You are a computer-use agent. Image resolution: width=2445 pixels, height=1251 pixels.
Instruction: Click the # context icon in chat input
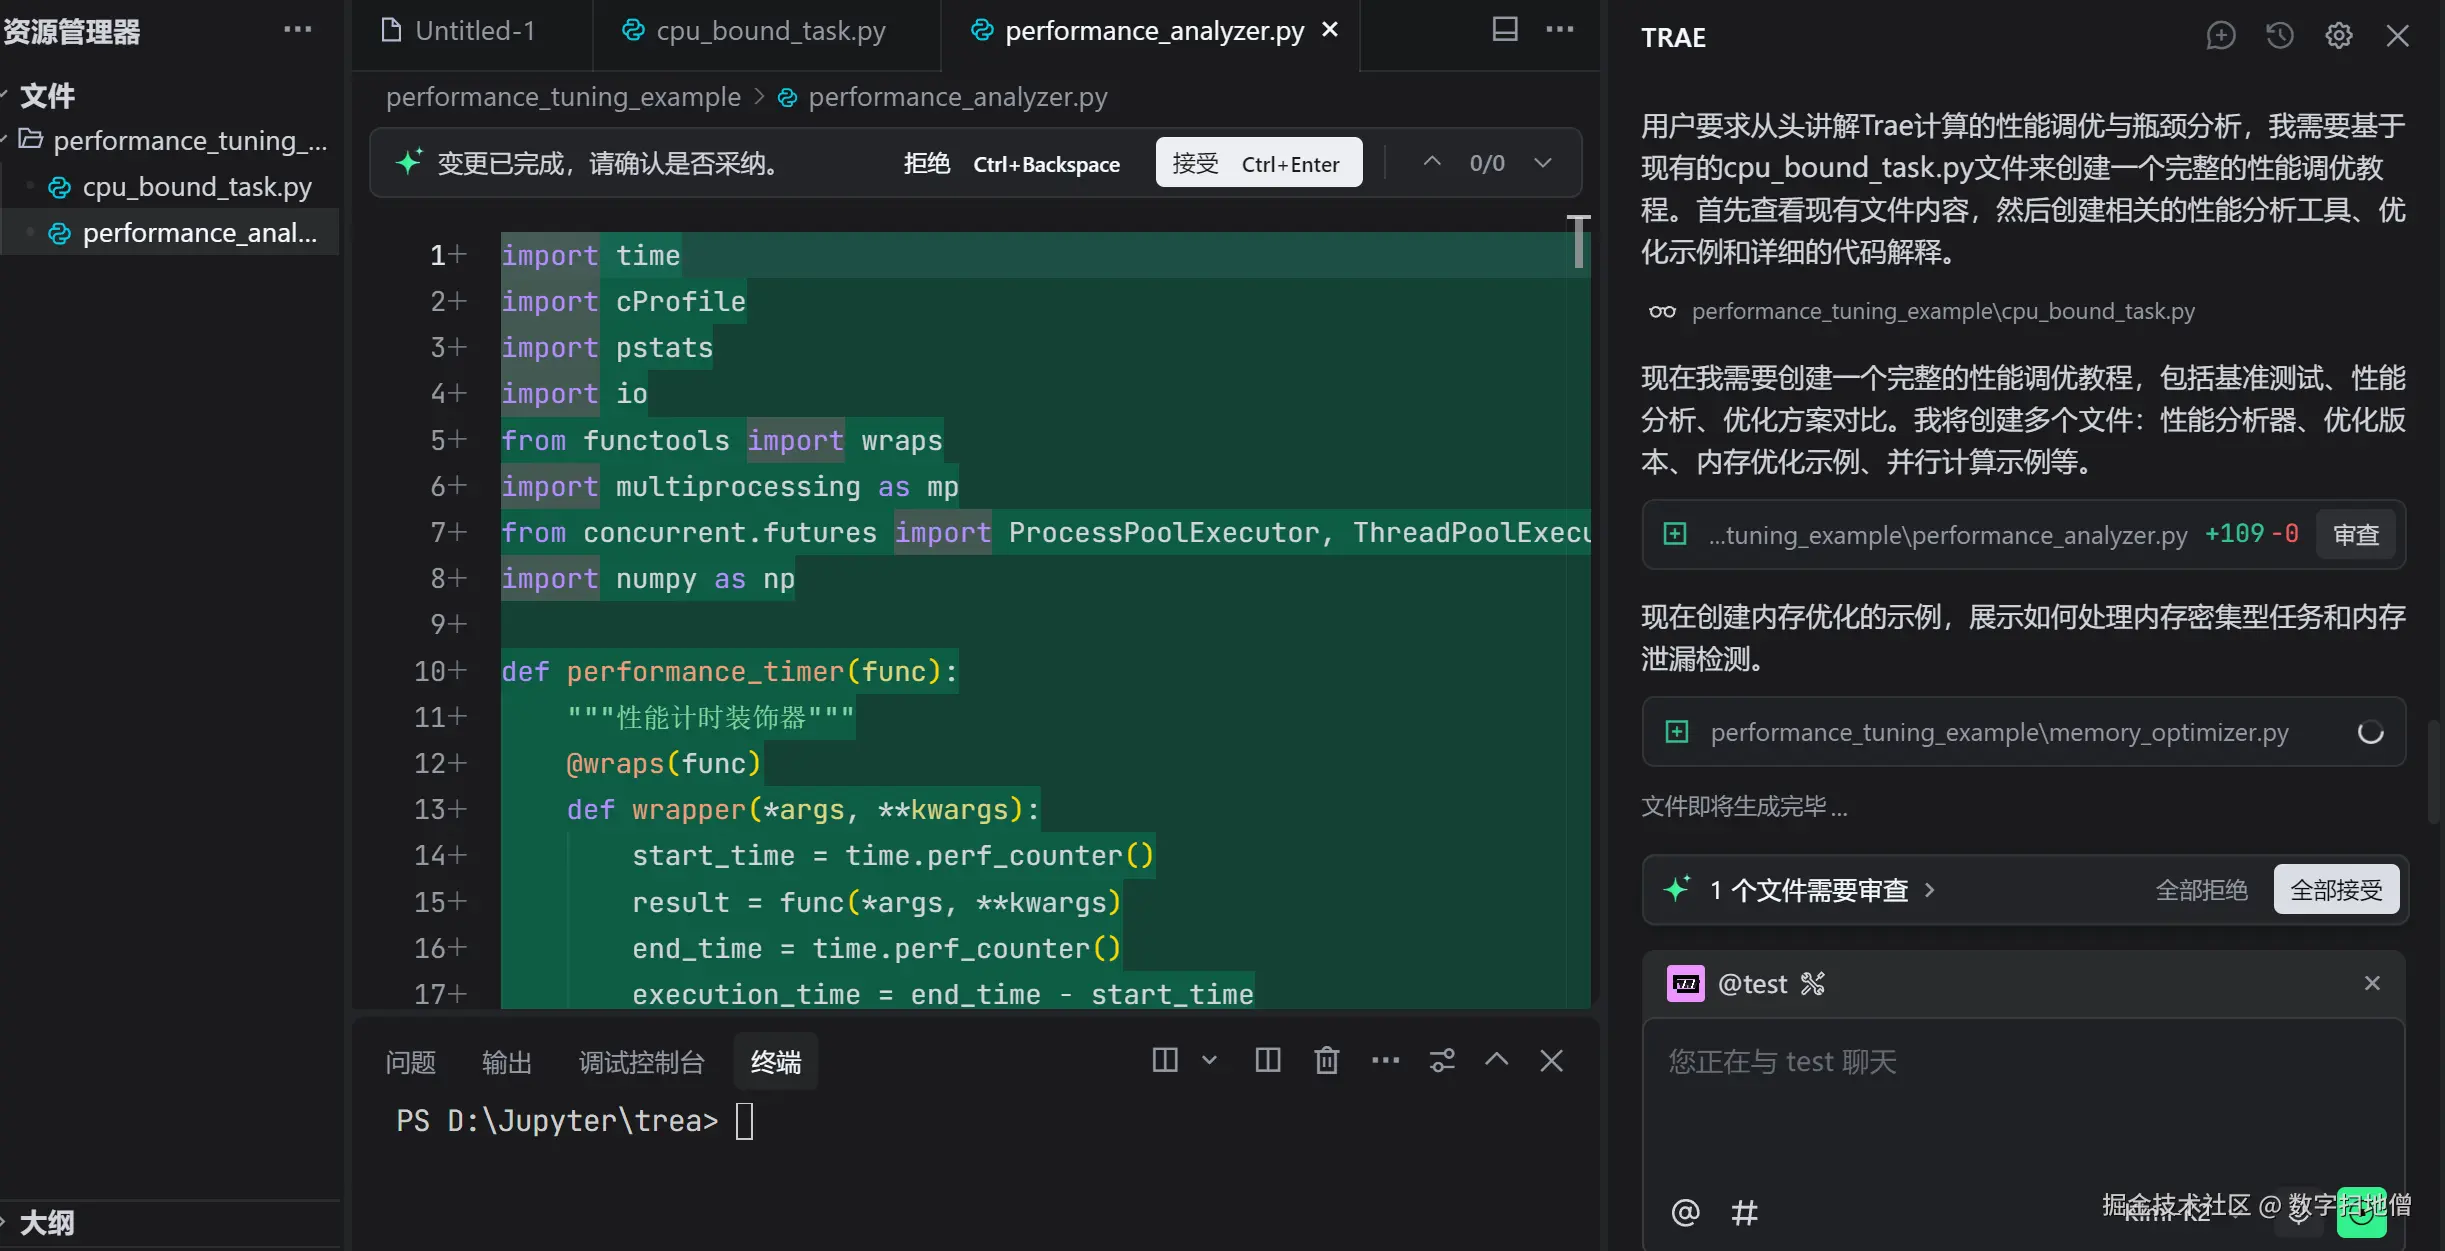1744,1212
